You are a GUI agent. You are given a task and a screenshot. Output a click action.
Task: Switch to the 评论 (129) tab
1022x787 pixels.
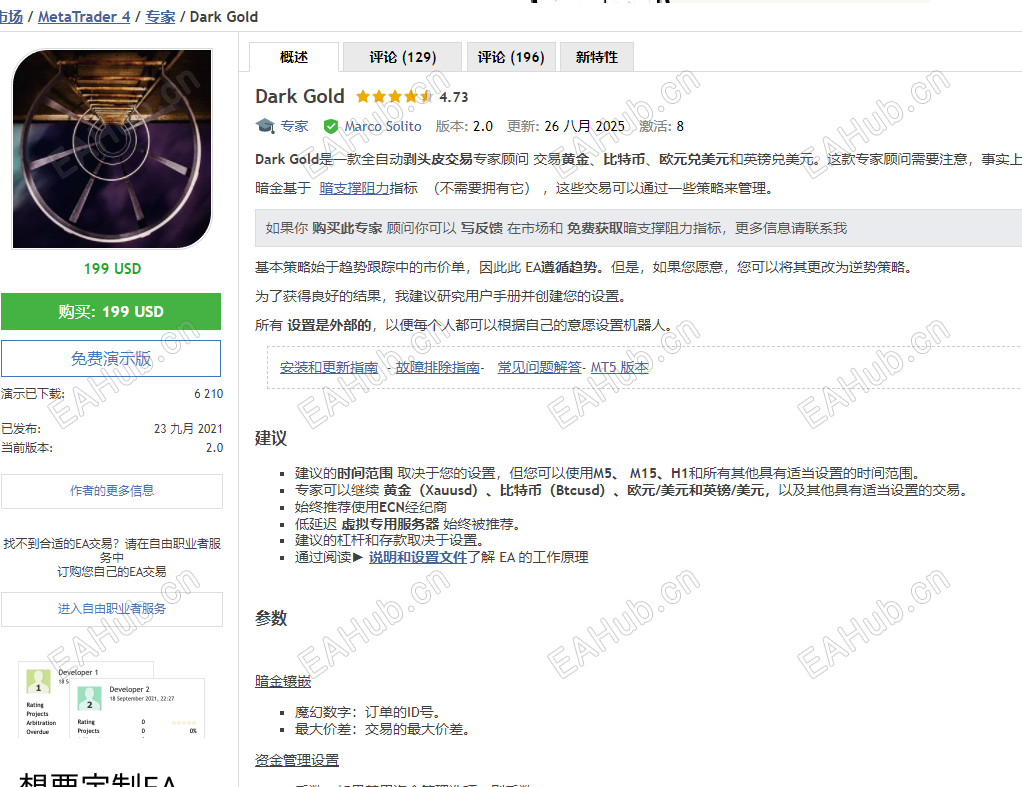(402, 57)
